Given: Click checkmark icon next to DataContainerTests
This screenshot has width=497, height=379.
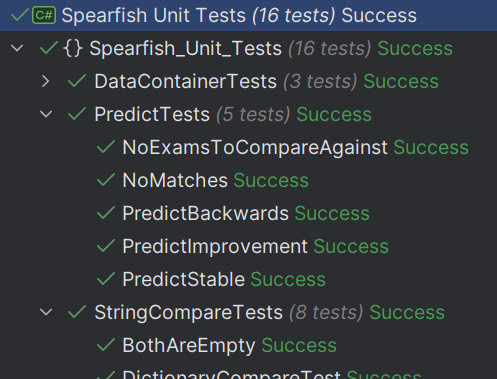Looking at the screenshot, I should [77, 81].
